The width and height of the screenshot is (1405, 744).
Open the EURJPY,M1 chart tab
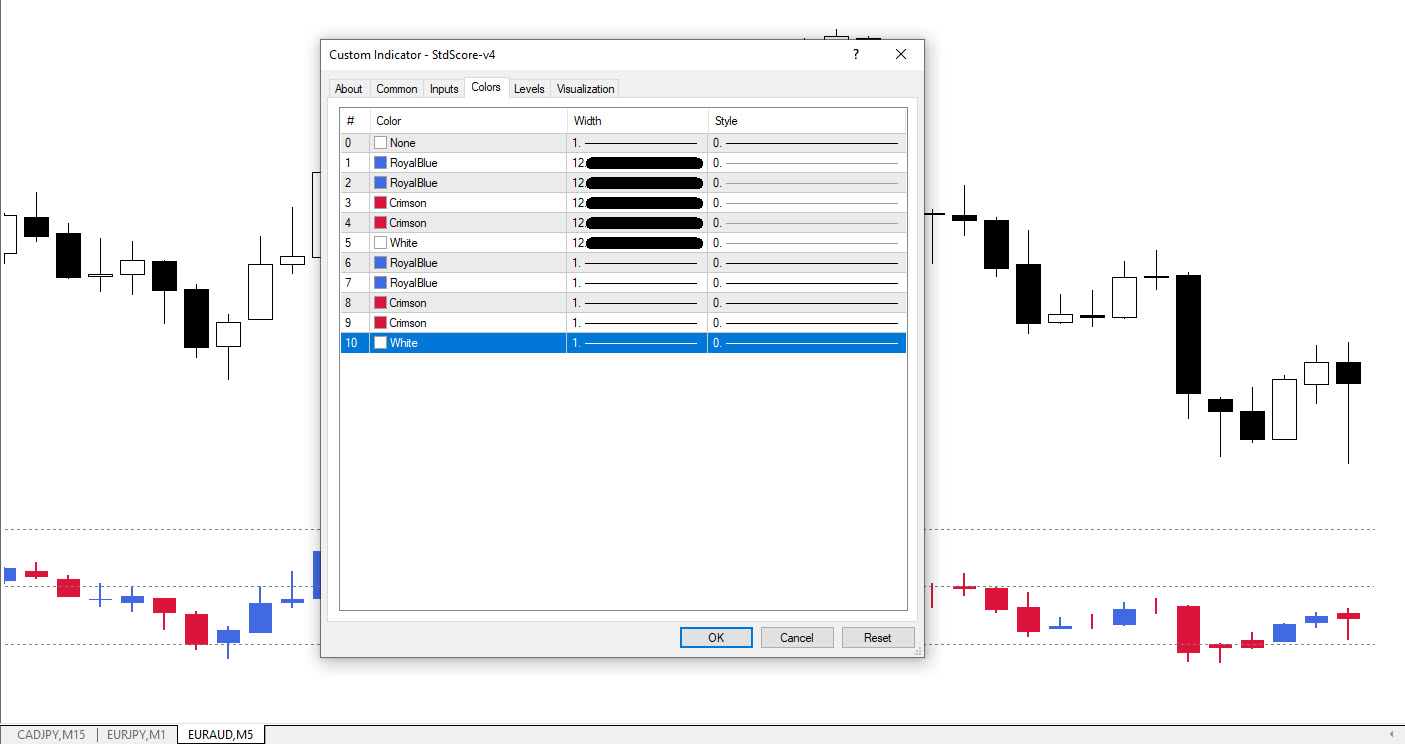tap(136, 735)
